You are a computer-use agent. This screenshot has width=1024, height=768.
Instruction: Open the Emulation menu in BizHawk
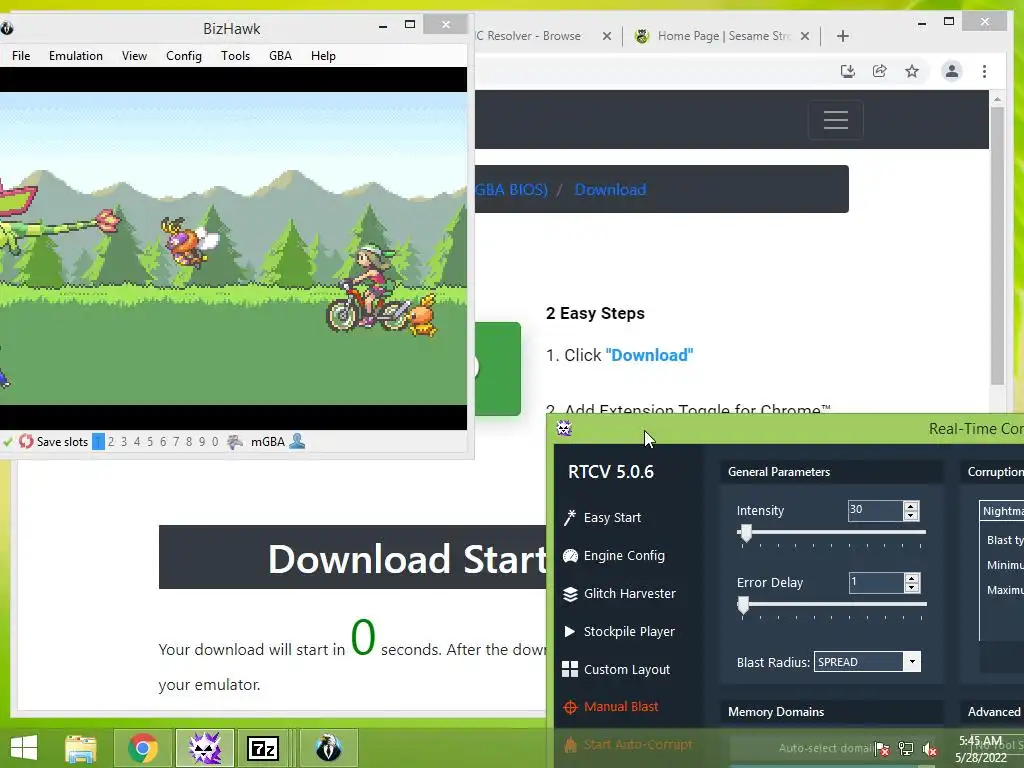(x=76, y=56)
